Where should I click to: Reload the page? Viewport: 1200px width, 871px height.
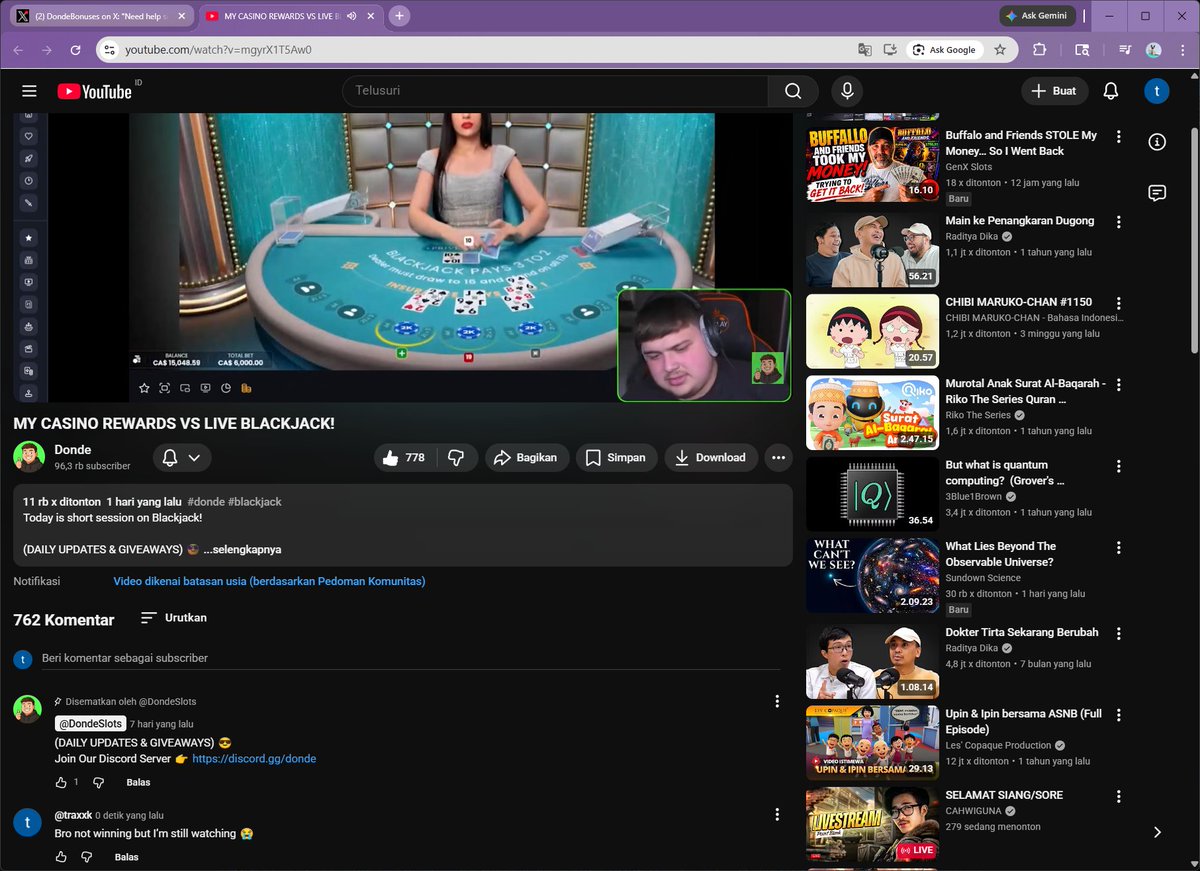click(75, 50)
